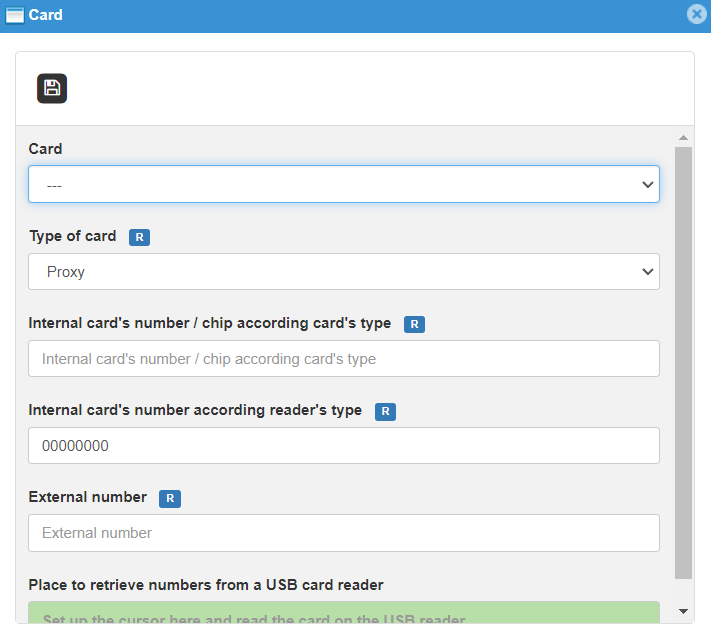This screenshot has height=634, width=711.
Task: Focus the Internal card's number / chip input field
Action: (343, 358)
